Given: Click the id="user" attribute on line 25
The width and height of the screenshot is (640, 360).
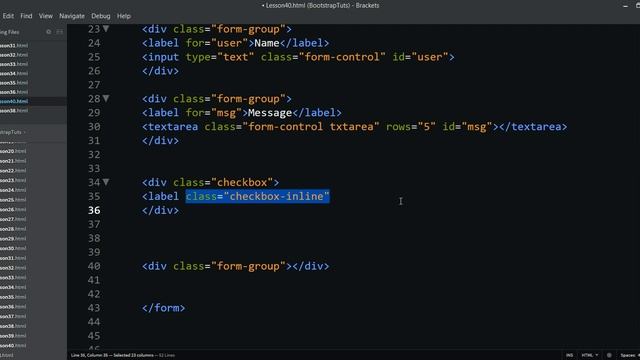Looking at the screenshot, I should [x=420, y=57].
